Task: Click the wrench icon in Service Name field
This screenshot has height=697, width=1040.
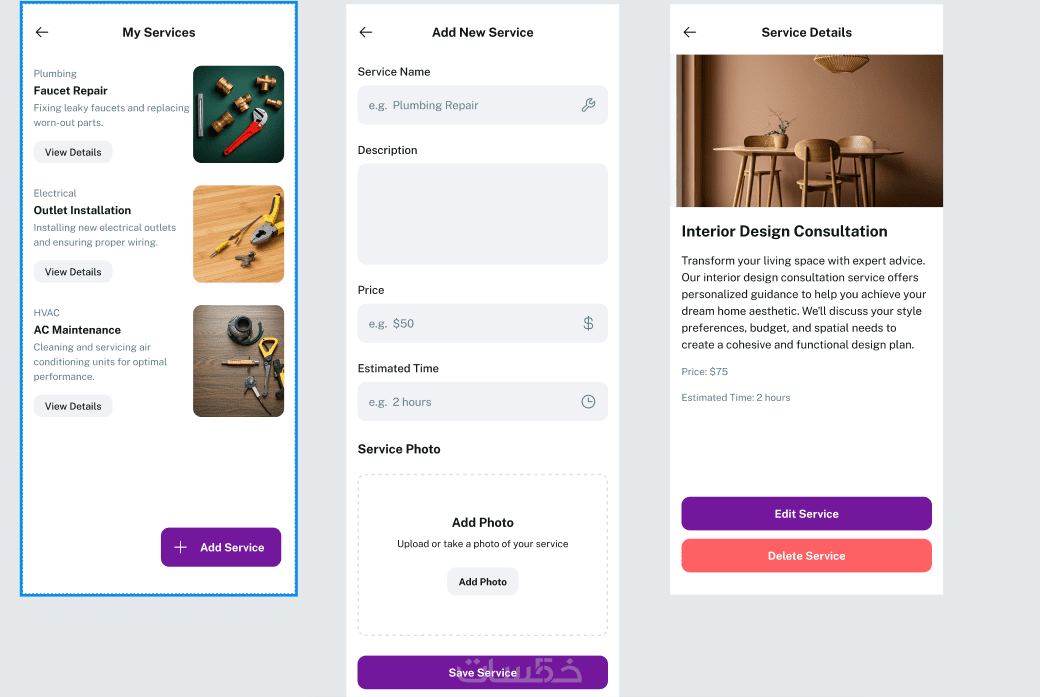Action: (x=588, y=105)
